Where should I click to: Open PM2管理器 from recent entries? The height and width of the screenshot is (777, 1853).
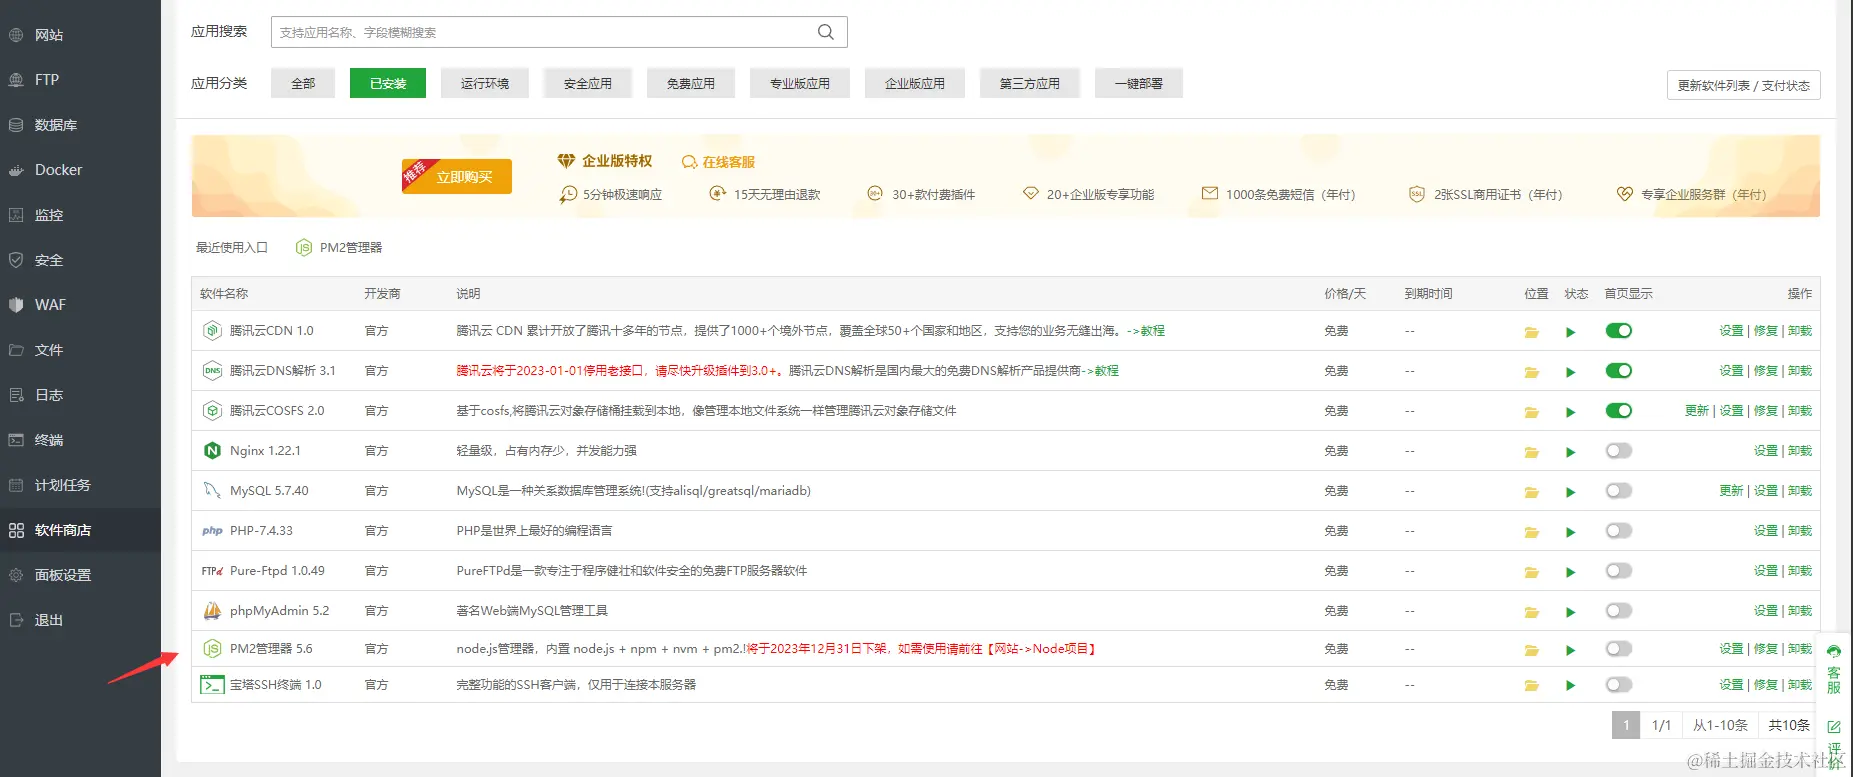point(339,248)
